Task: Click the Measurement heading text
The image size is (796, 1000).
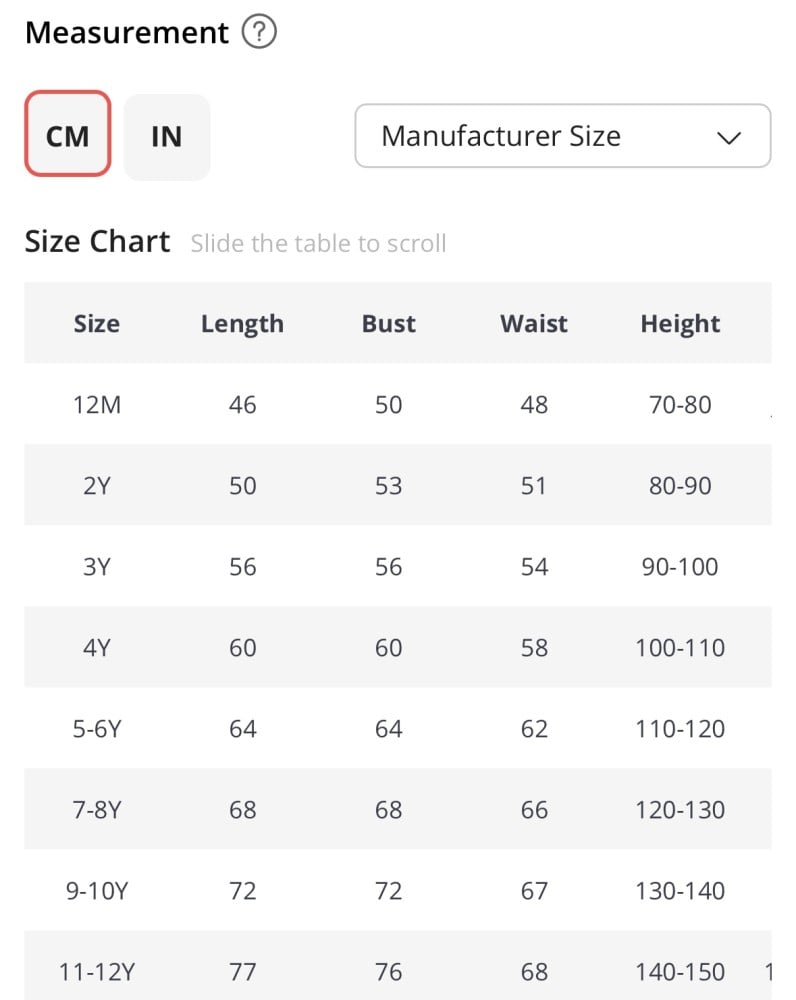Action: (x=126, y=33)
